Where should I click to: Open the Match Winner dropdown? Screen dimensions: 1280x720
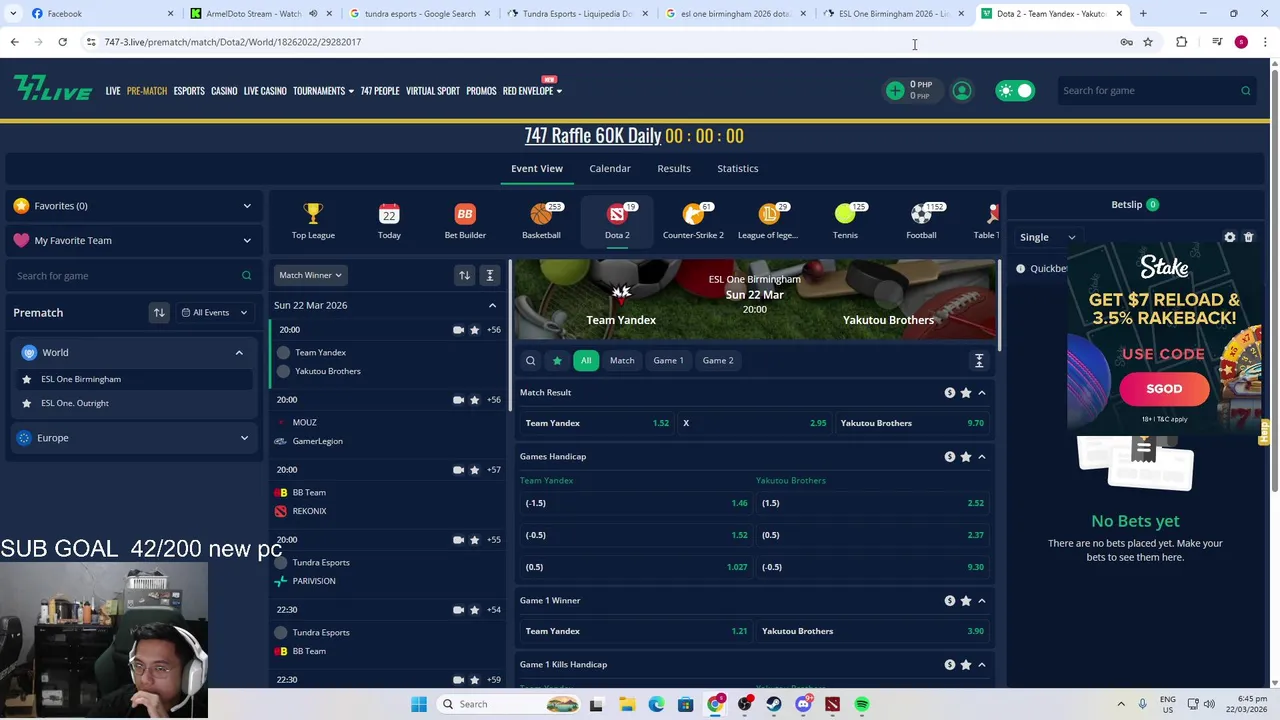310,275
